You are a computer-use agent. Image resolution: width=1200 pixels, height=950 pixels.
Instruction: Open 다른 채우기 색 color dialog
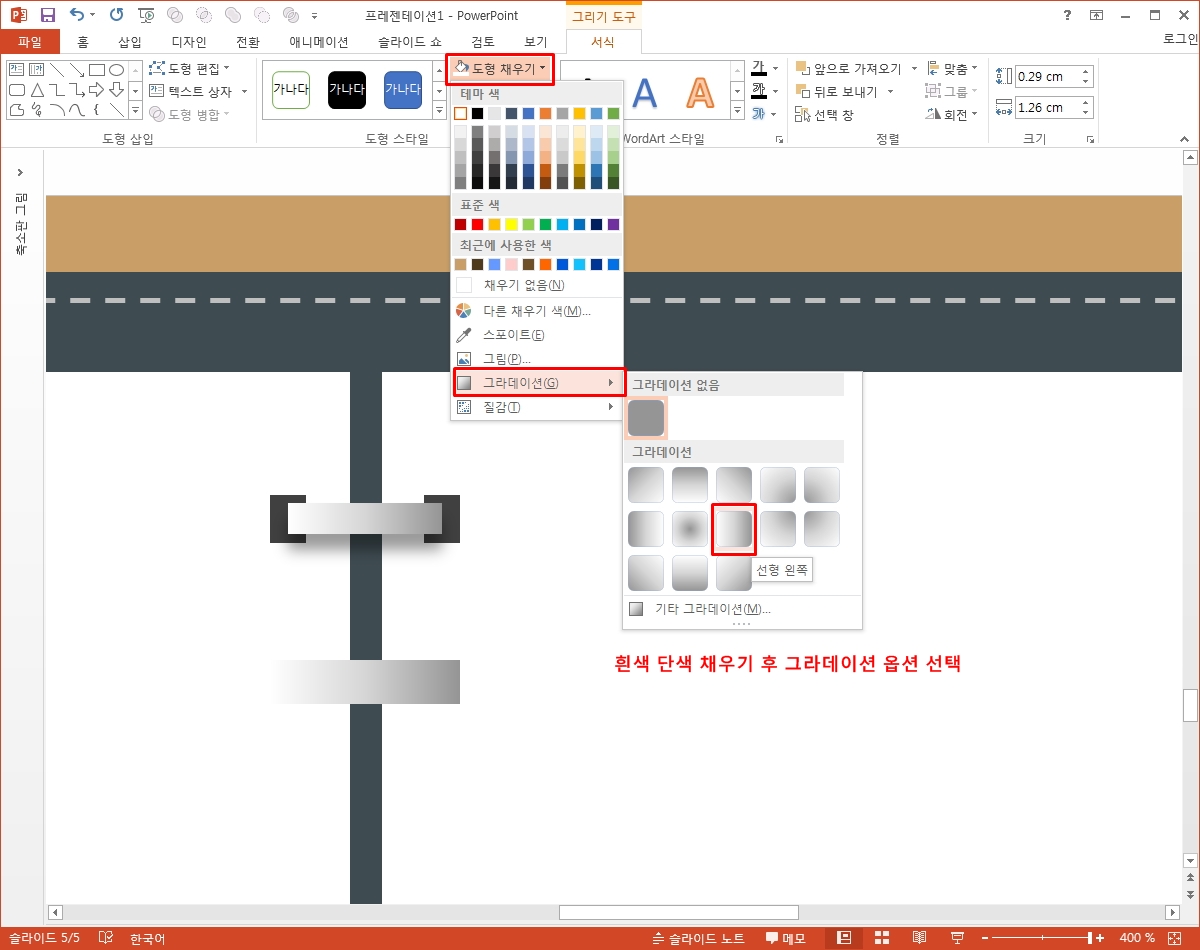(536, 311)
